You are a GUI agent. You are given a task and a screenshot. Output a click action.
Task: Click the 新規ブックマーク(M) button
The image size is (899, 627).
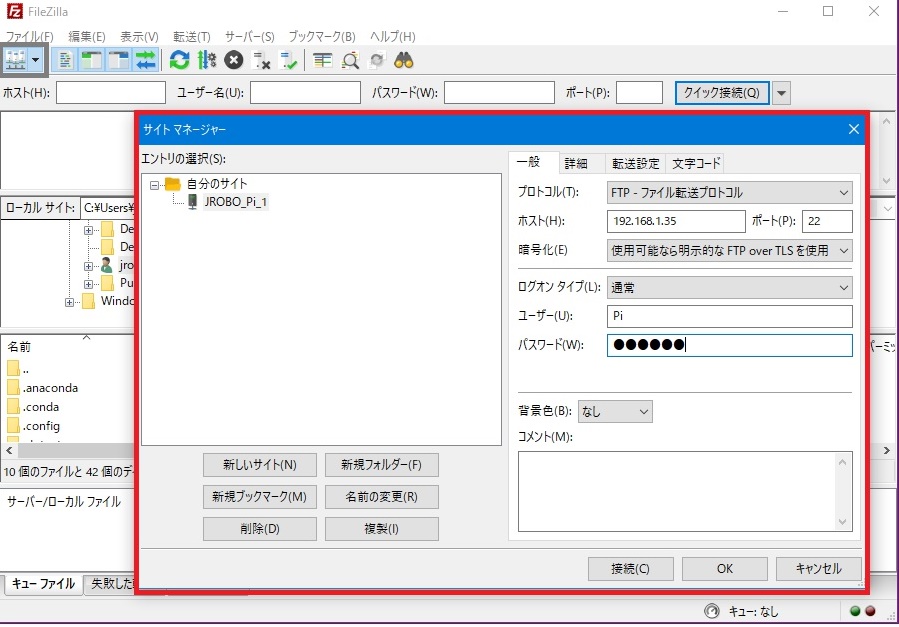(260, 497)
